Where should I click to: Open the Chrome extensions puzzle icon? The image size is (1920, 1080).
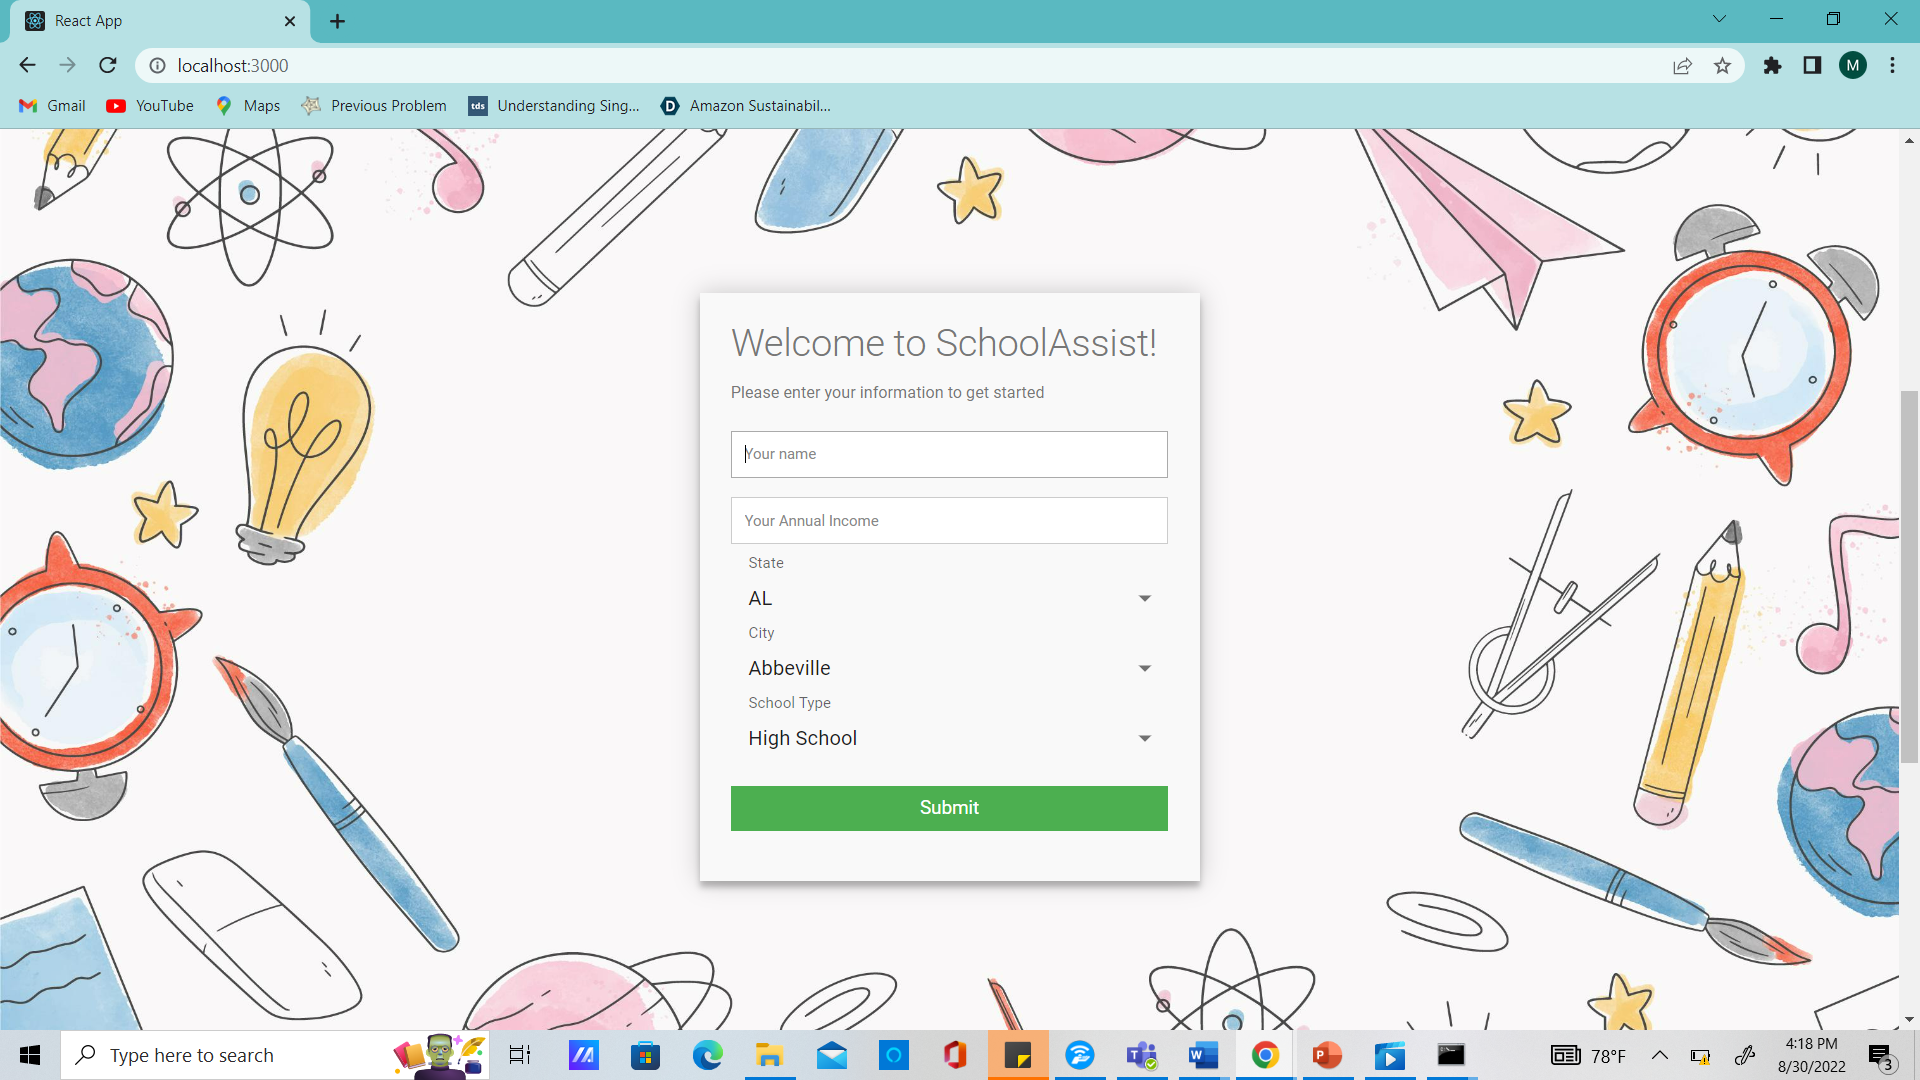(x=1772, y=66)
